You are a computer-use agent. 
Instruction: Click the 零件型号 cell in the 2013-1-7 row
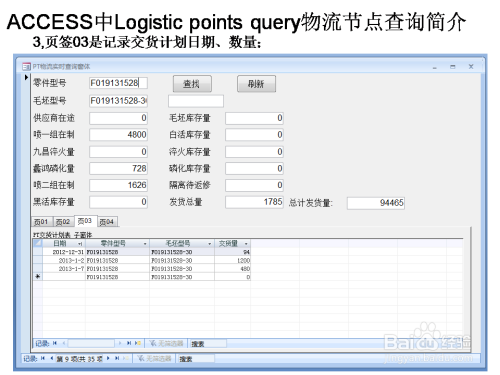(117, 269)
